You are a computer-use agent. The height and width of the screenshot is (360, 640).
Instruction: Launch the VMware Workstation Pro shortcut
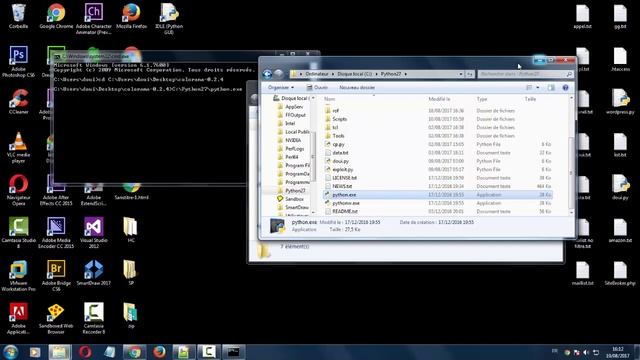tap(18, 276)
